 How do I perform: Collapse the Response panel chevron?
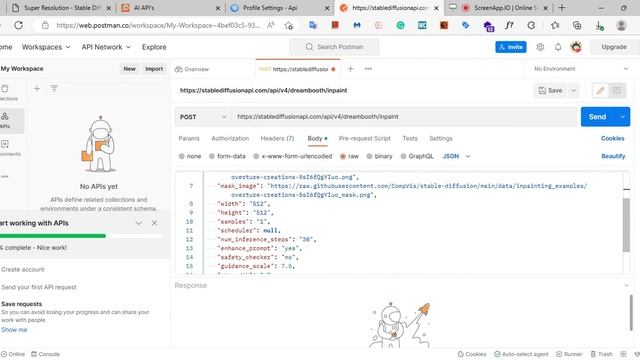pyautogui.click(x=626, y=285)
